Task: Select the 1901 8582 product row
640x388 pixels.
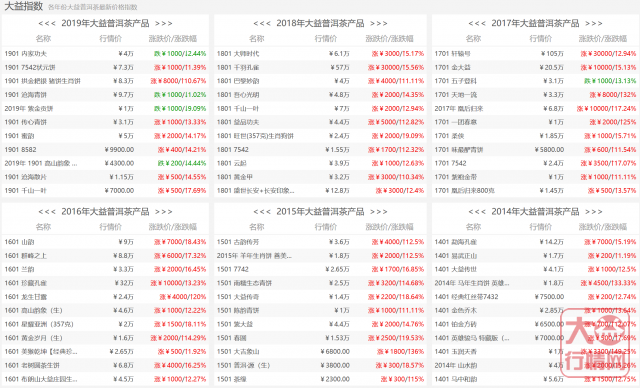Action: 105,150
